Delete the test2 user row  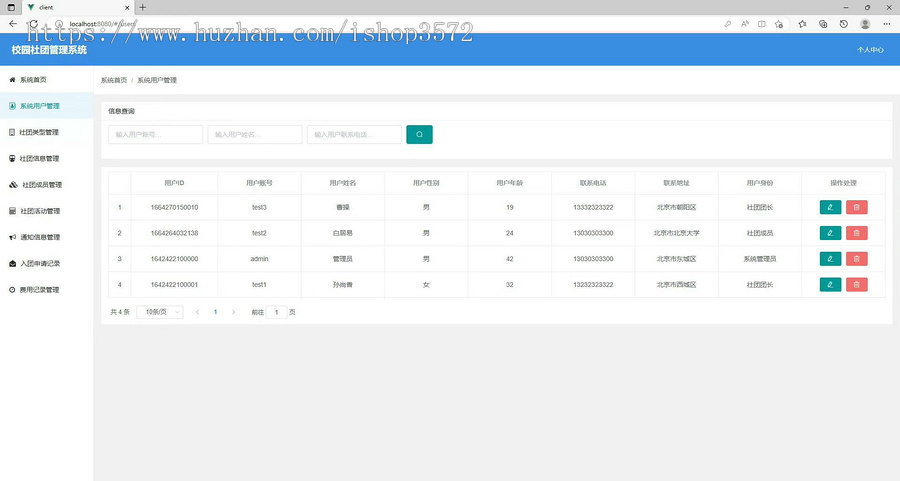856,233
